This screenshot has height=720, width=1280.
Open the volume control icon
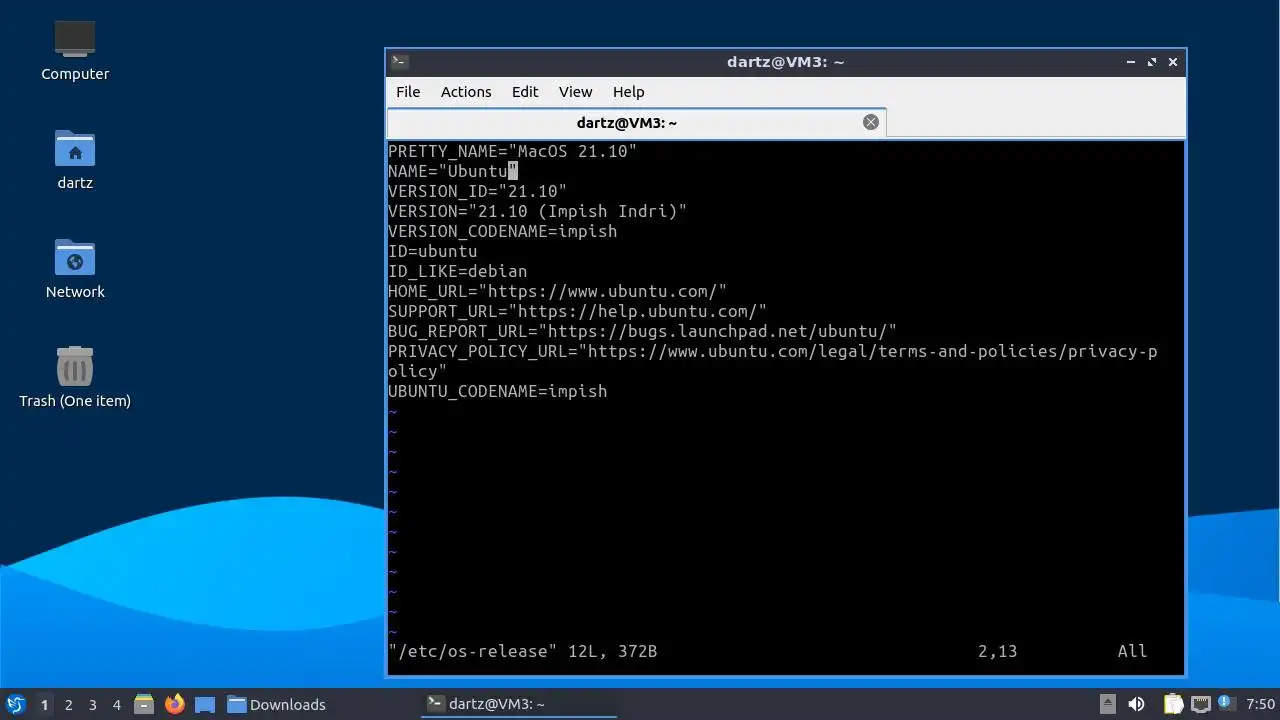coord(1136,704)
